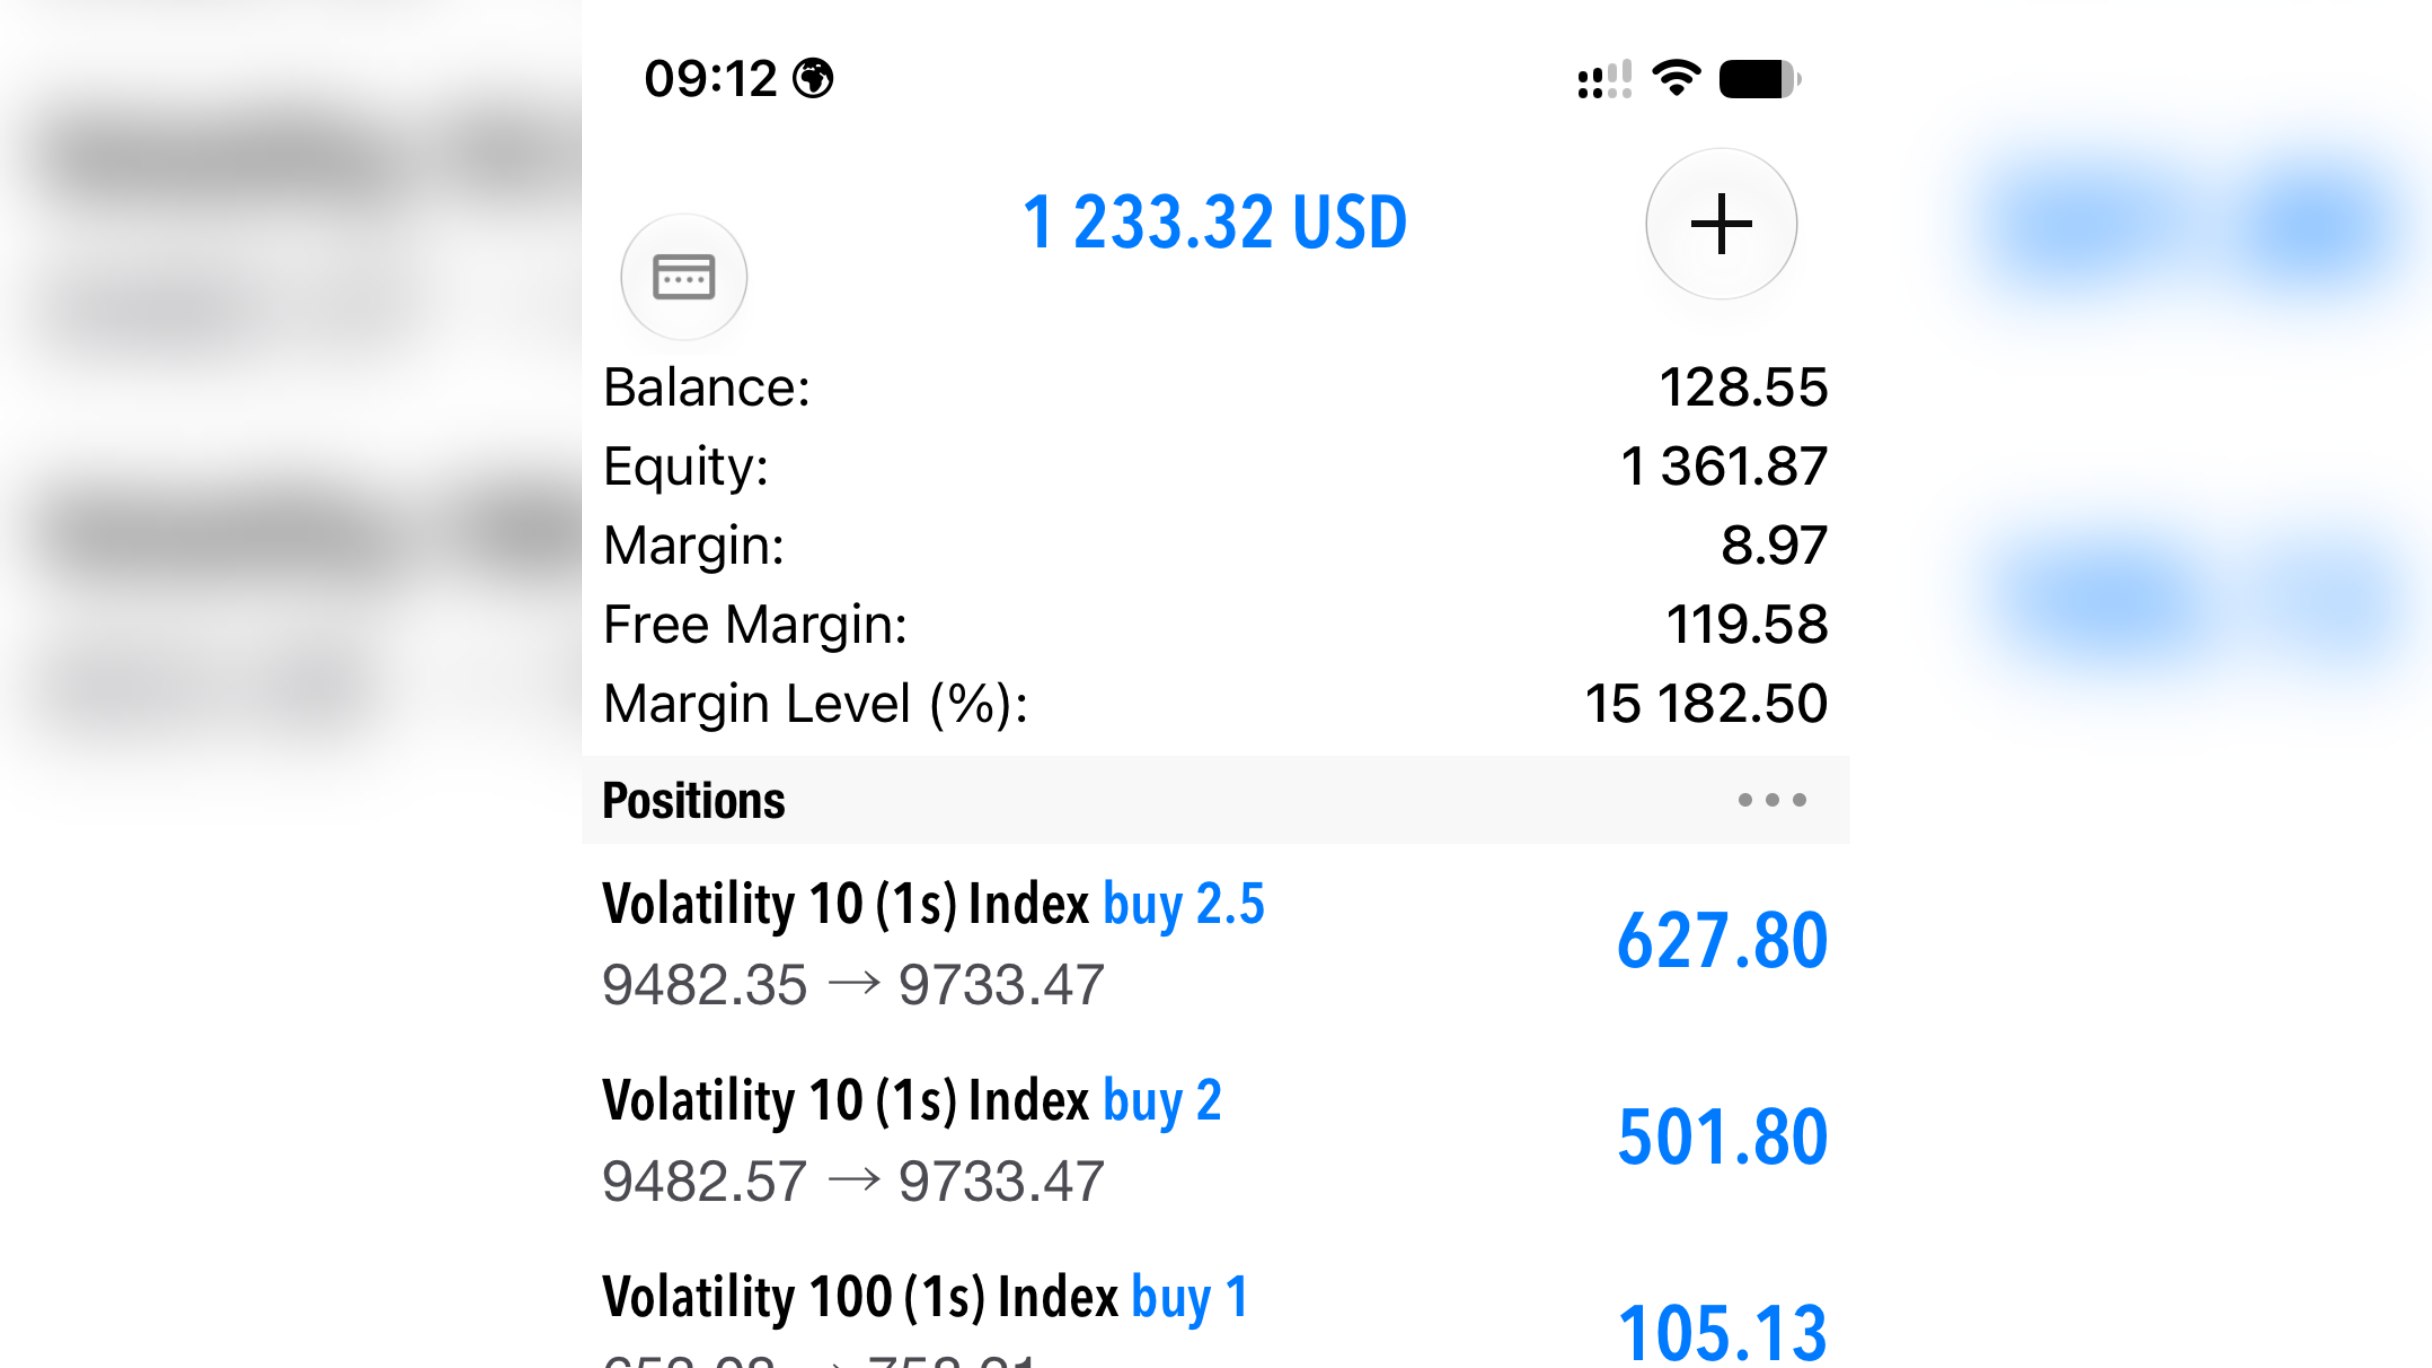Tap the 09:12 clock in status bar
Viewport: 2432px width, 1368px height.
[710, 78]
